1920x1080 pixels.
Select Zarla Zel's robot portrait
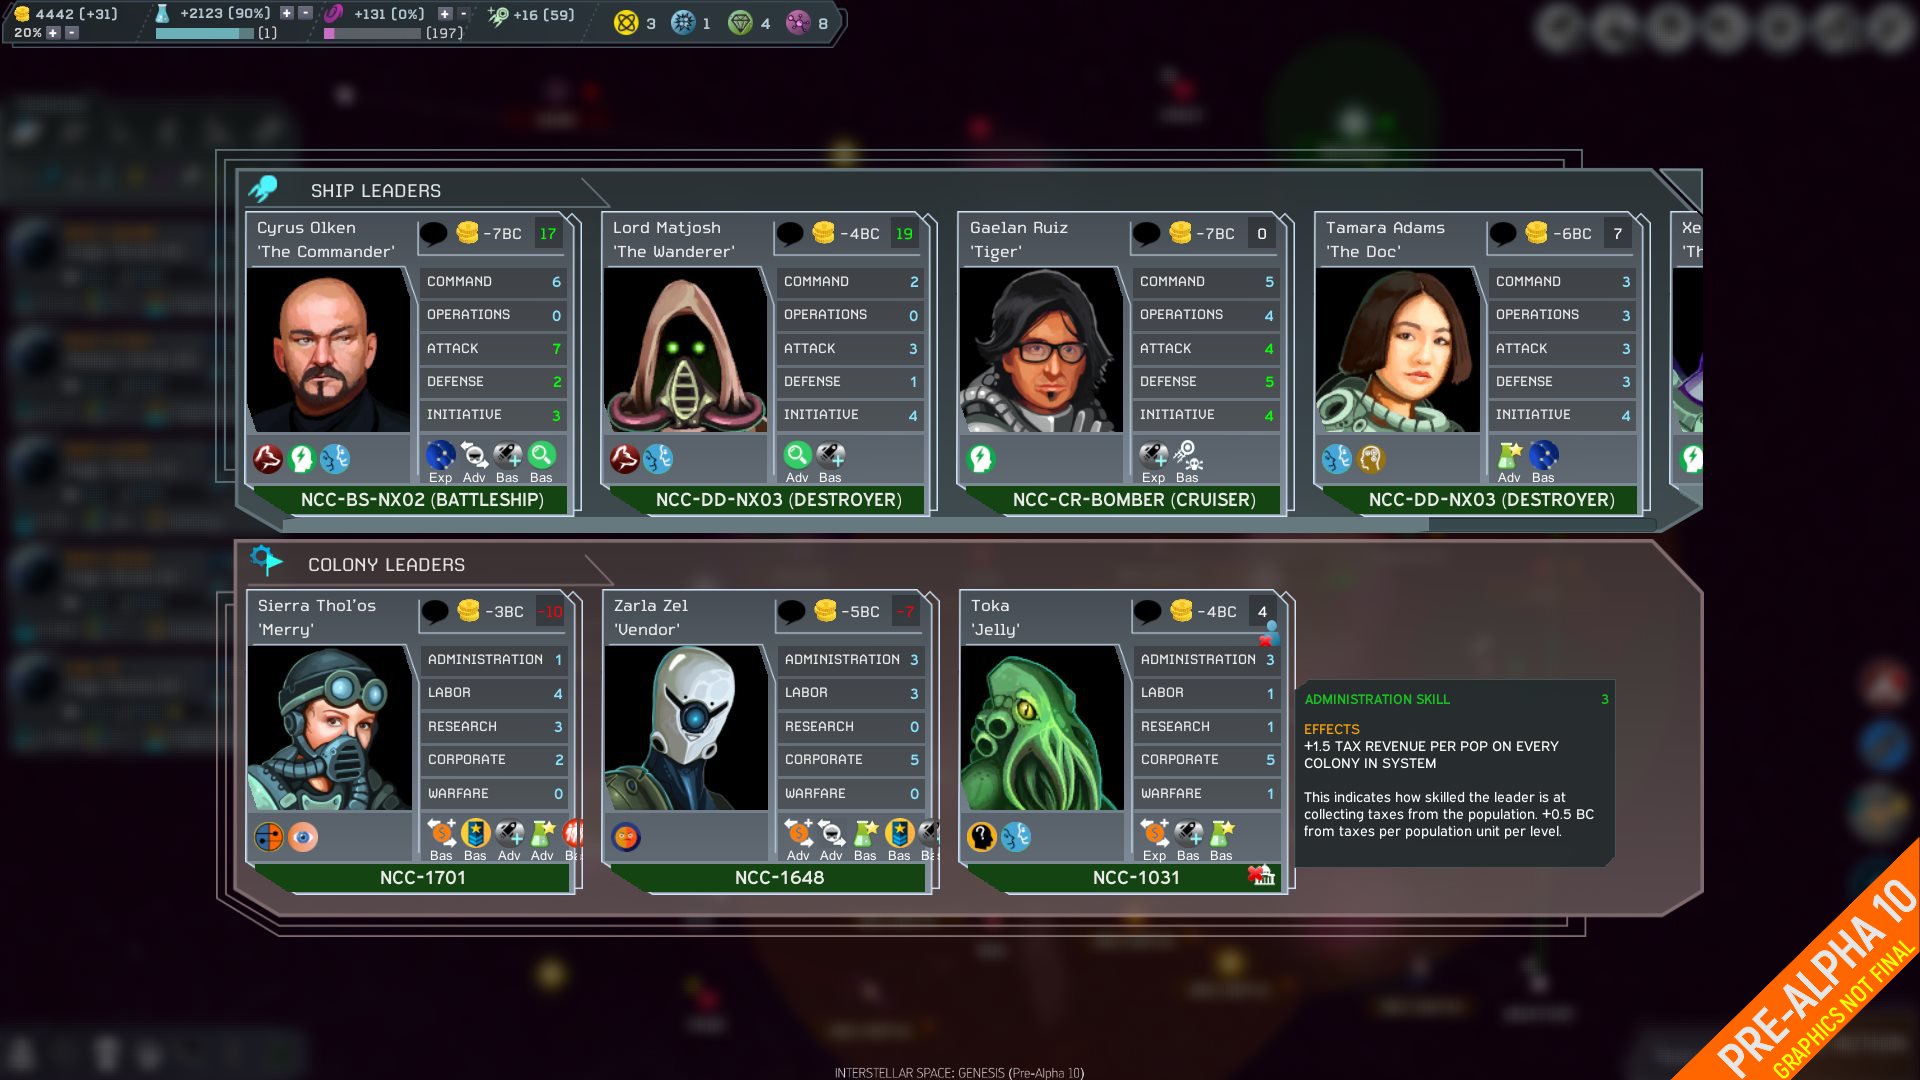pyautogui.click(x=685, y=728)
